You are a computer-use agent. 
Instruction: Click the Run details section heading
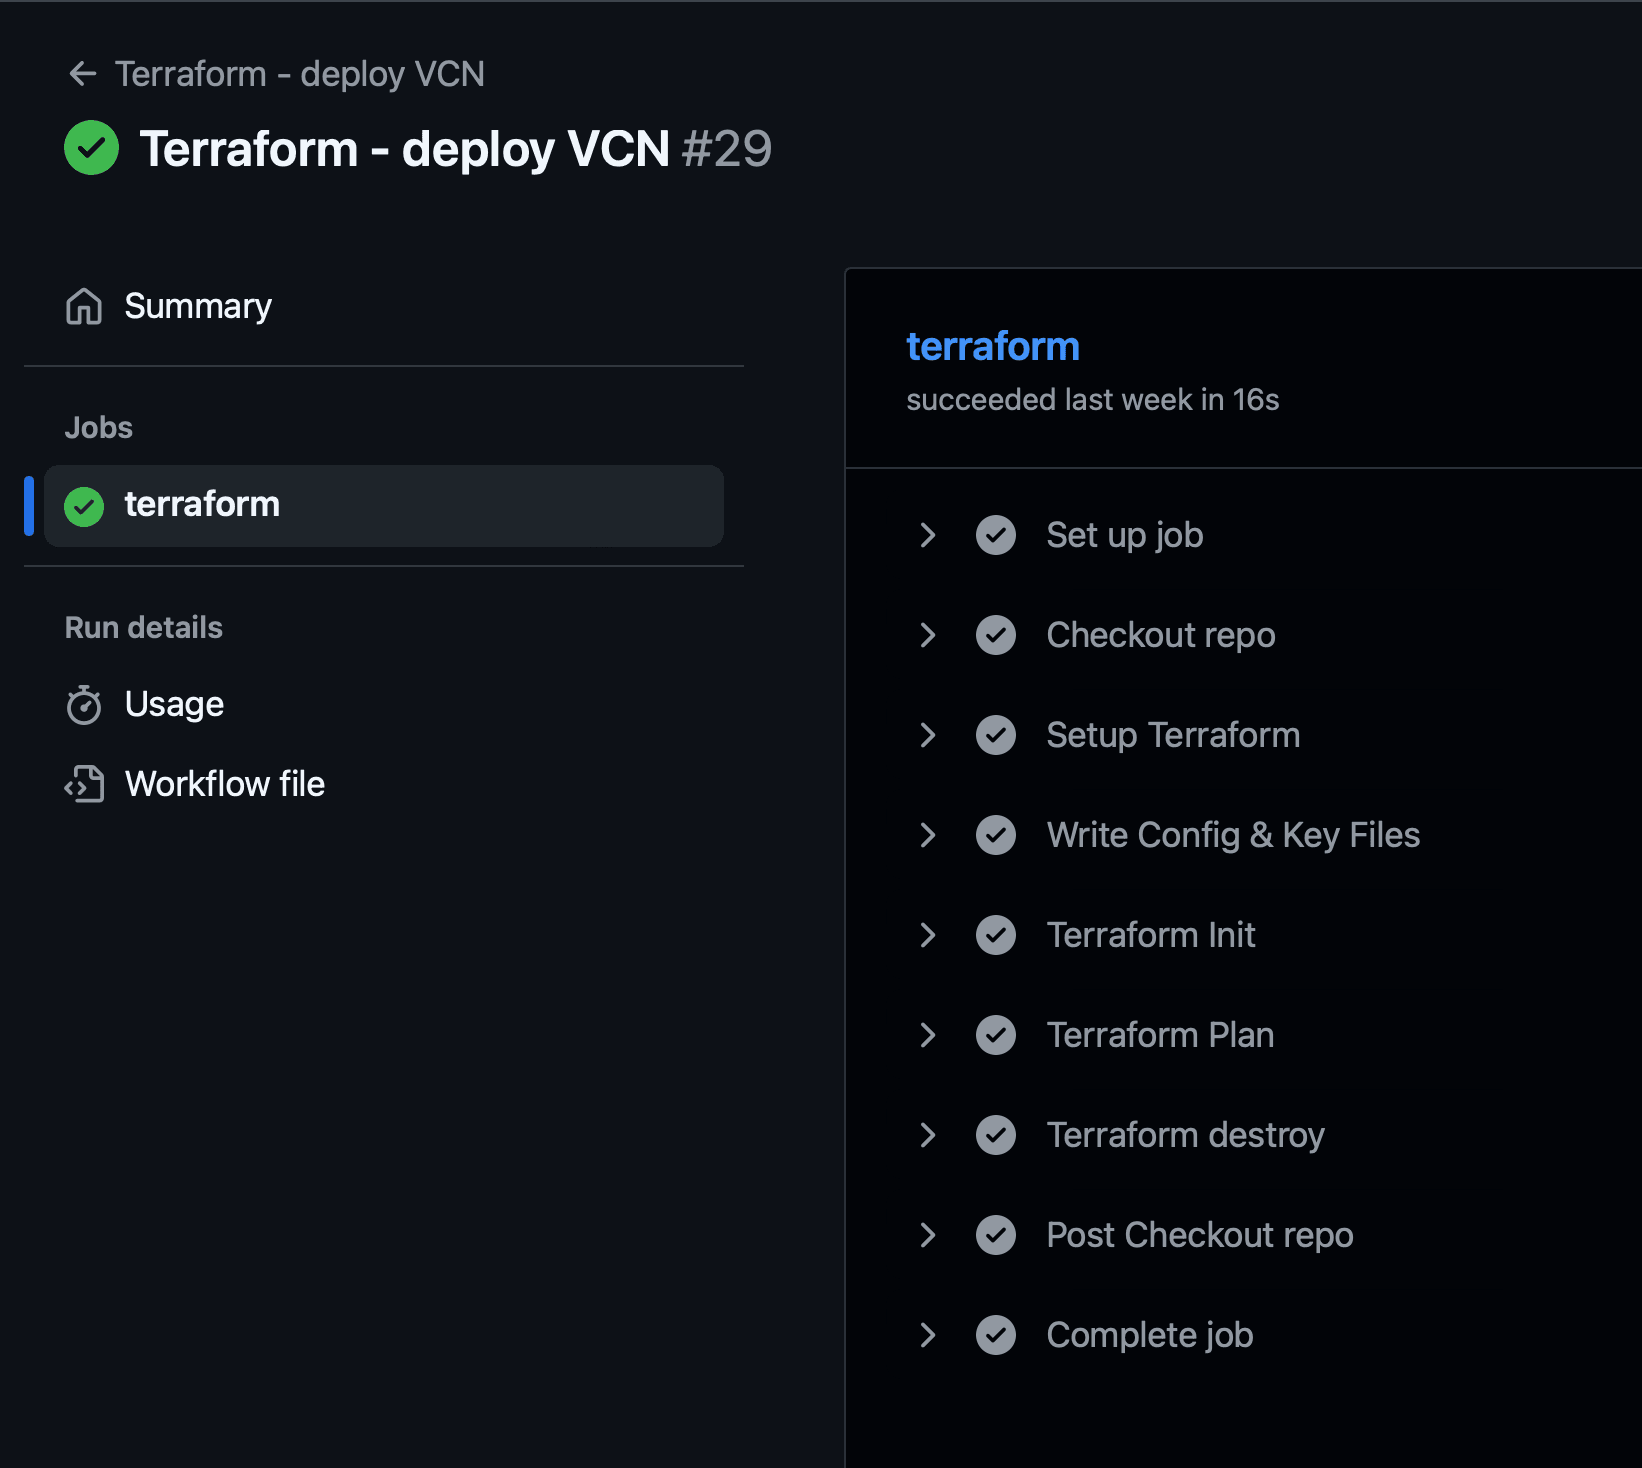pyautogui.click(x=144, y=628)
